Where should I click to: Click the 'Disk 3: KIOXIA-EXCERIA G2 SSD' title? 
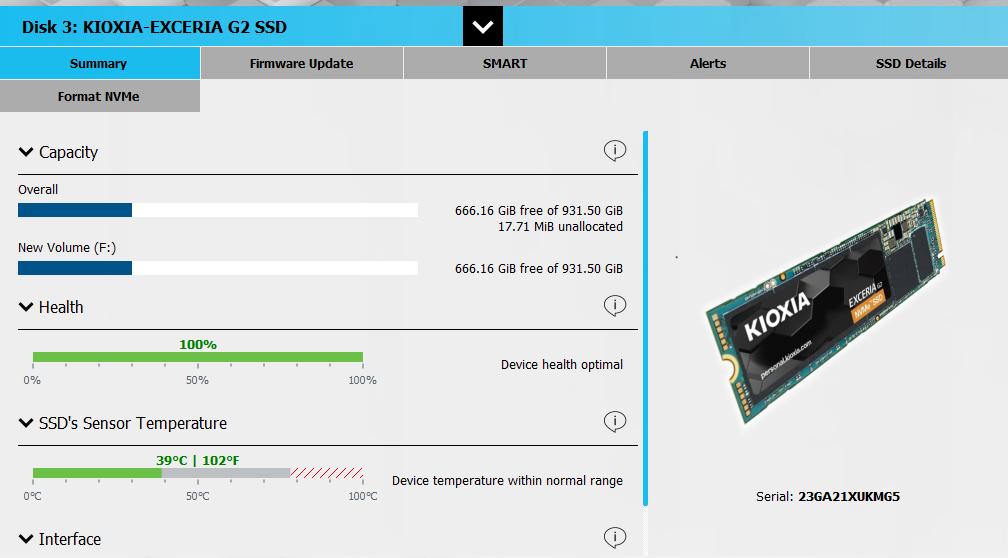coord(154,27)
